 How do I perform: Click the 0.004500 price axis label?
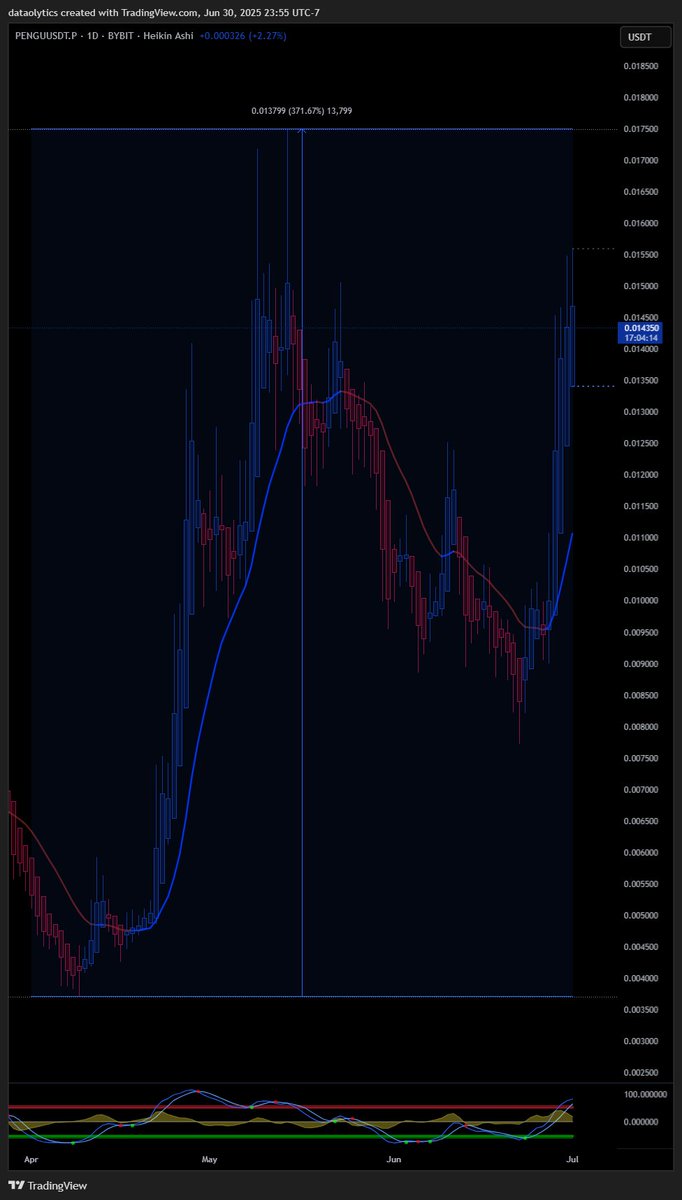[x=641, y=947]
